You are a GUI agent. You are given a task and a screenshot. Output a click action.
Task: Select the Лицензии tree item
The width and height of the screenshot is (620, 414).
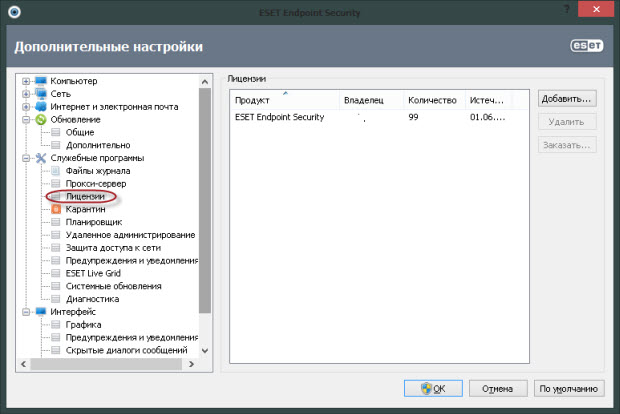pyautogui.click(x=85, y=197)
